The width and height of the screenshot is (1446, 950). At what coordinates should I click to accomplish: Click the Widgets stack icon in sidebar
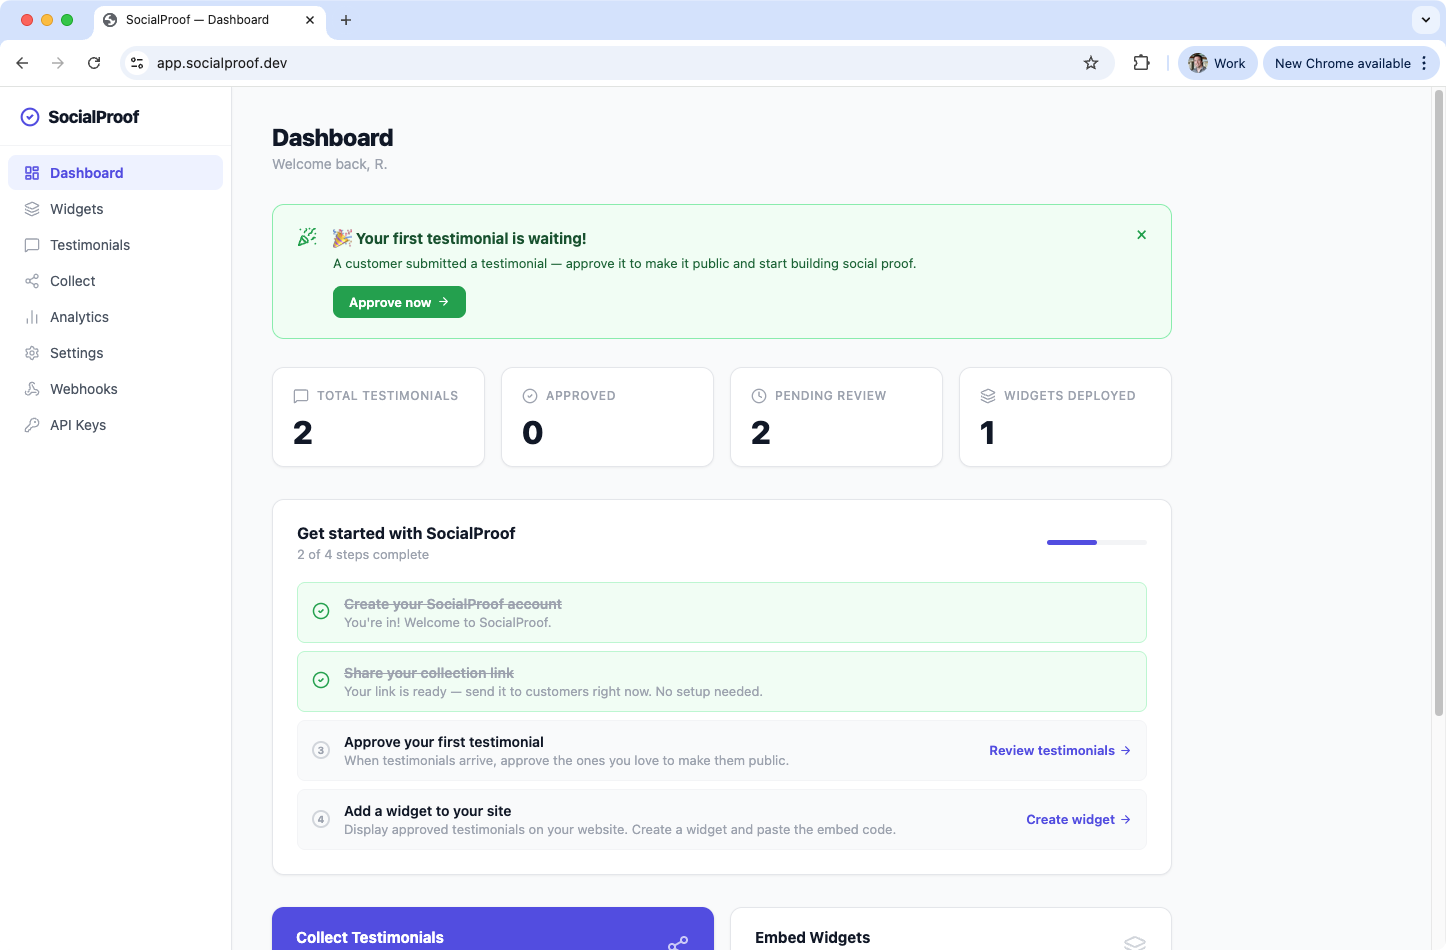point(31,208)
